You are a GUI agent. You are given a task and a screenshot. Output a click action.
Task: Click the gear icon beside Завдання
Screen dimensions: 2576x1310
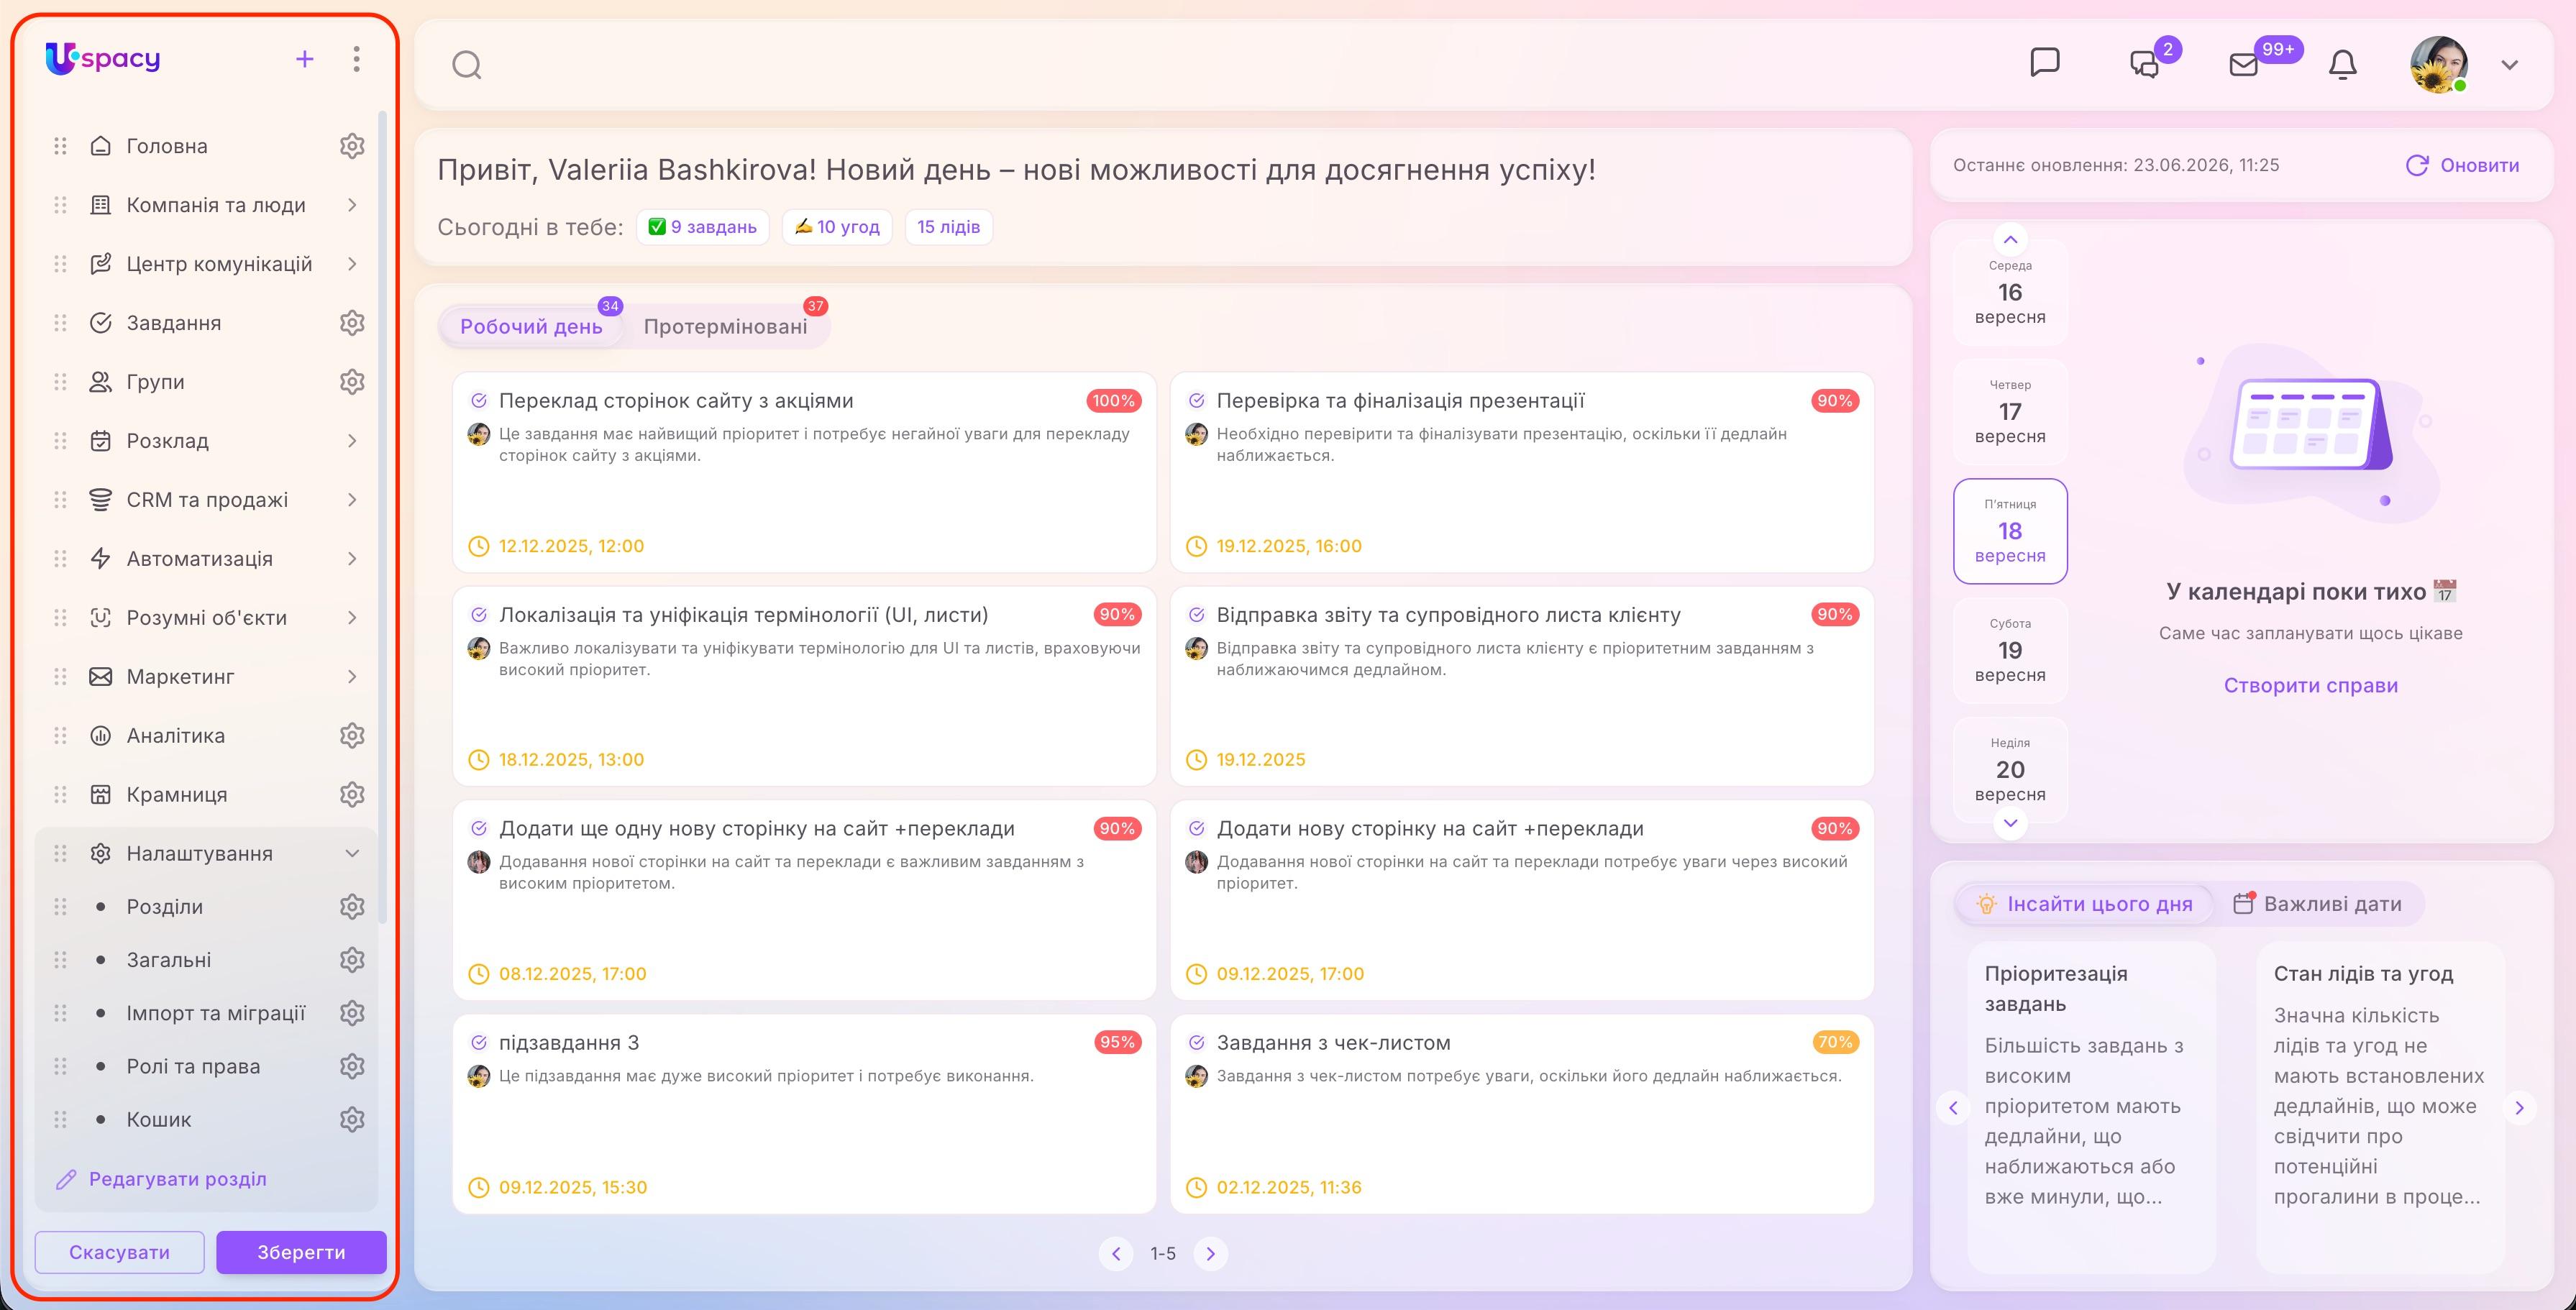[x=352, y=323]
